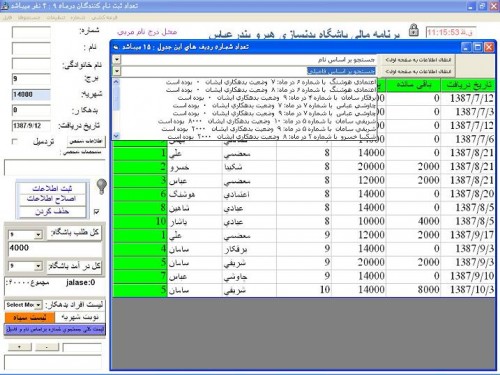Viewport: 500px width, 375px height.
Task: Select the برفکار سامان entry in the dropdown list
Action: click(248, 98)
